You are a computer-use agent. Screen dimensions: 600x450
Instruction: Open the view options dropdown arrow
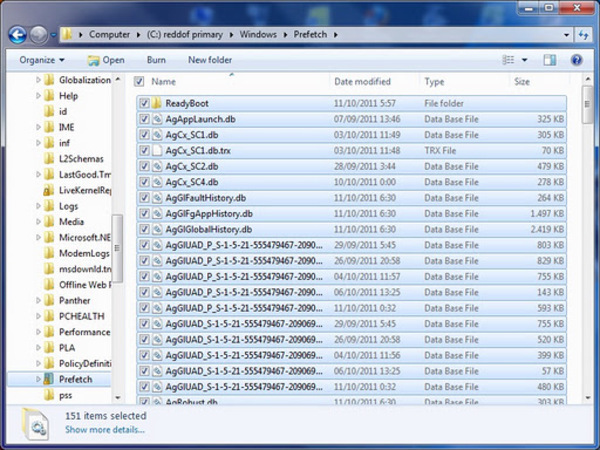click(x=525, y=60)
